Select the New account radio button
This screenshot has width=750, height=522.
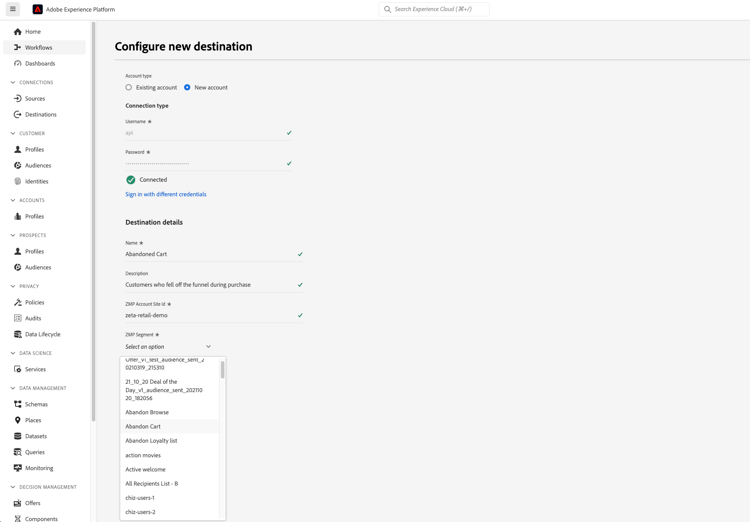click(x=187, y=88)
